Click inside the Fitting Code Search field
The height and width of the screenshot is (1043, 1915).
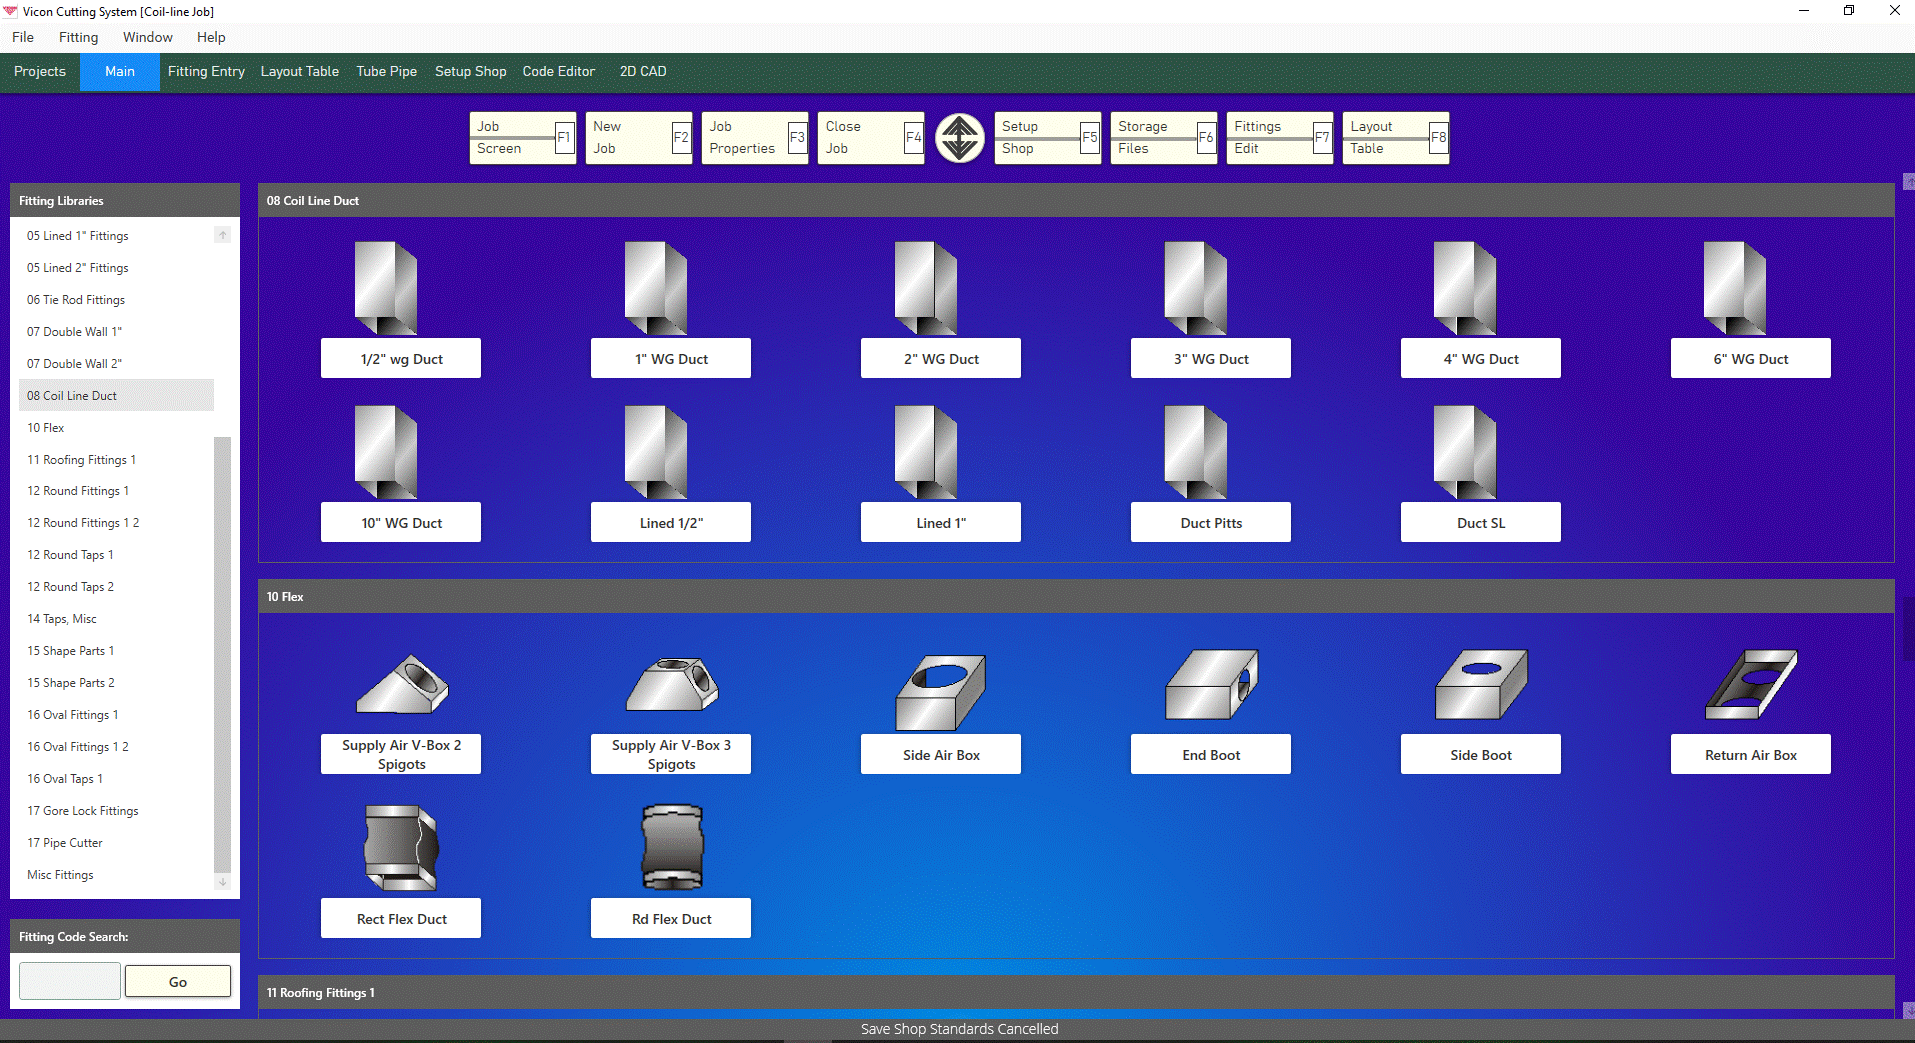click(68, 981)
